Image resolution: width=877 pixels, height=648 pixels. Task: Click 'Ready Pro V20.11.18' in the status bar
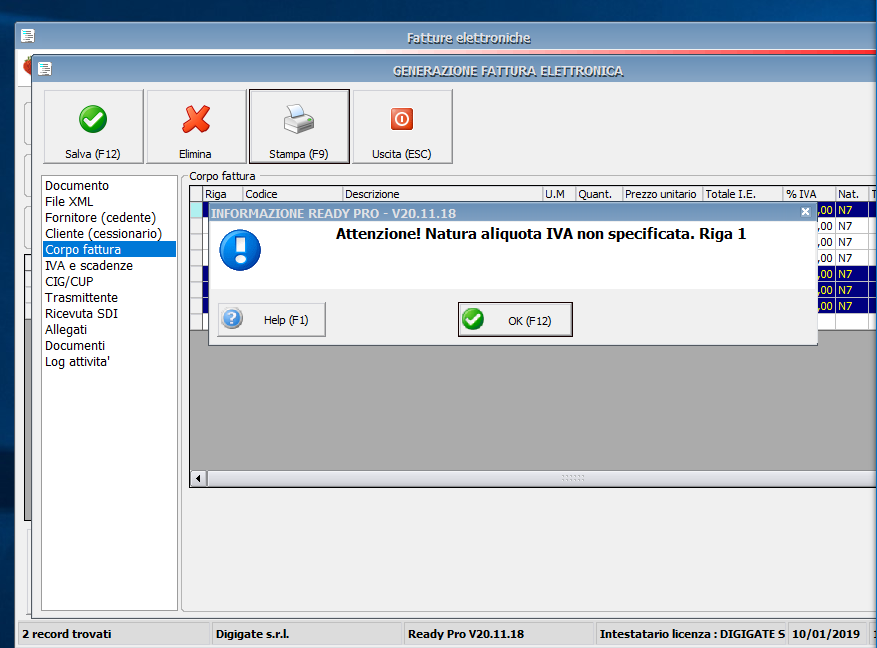click(466, 634)
